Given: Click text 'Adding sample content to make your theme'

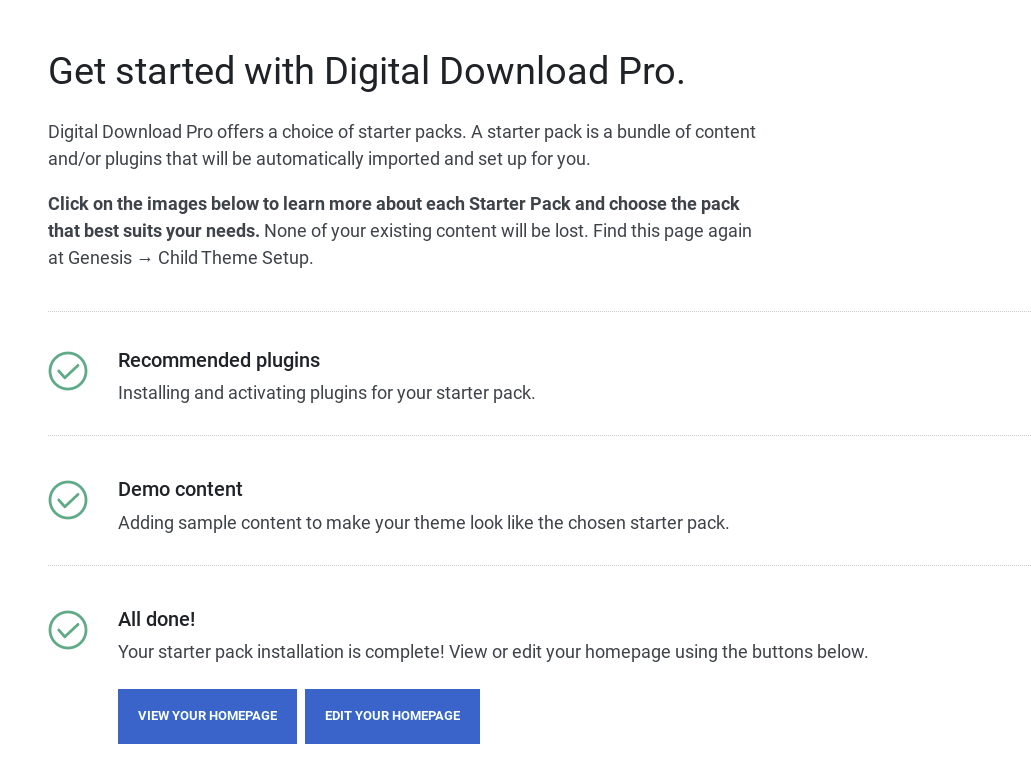Looking at the screenshot, I should click(293, 523).
